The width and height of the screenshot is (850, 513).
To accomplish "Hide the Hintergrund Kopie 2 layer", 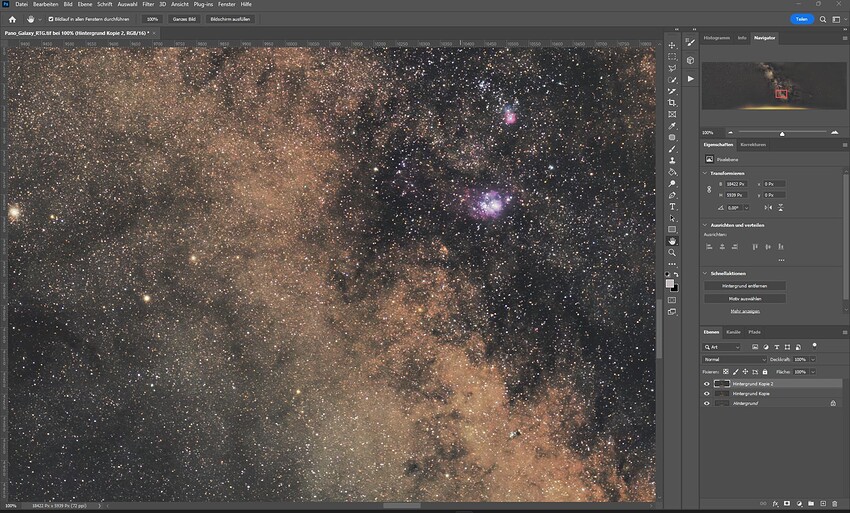I will pos(706,383).
